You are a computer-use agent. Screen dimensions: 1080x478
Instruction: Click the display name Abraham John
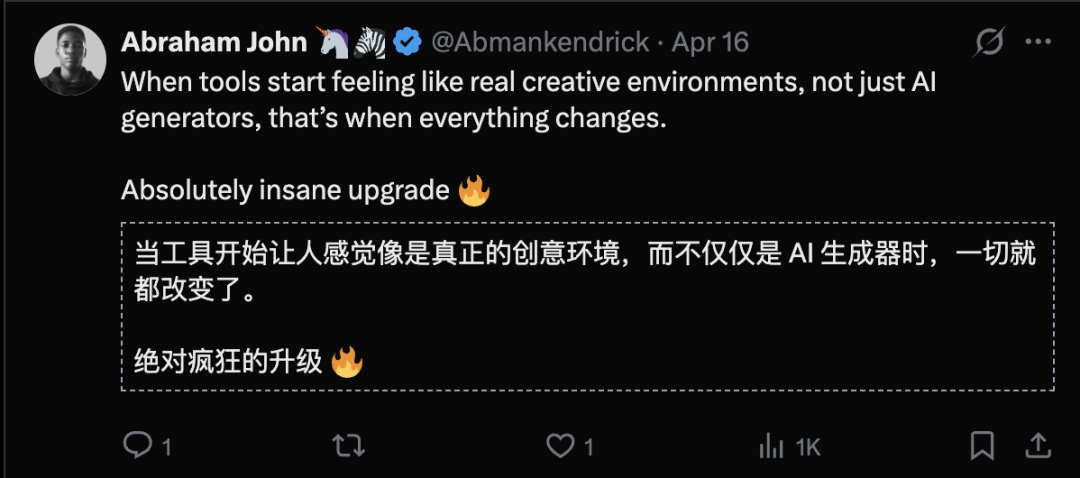coord(214,43)
